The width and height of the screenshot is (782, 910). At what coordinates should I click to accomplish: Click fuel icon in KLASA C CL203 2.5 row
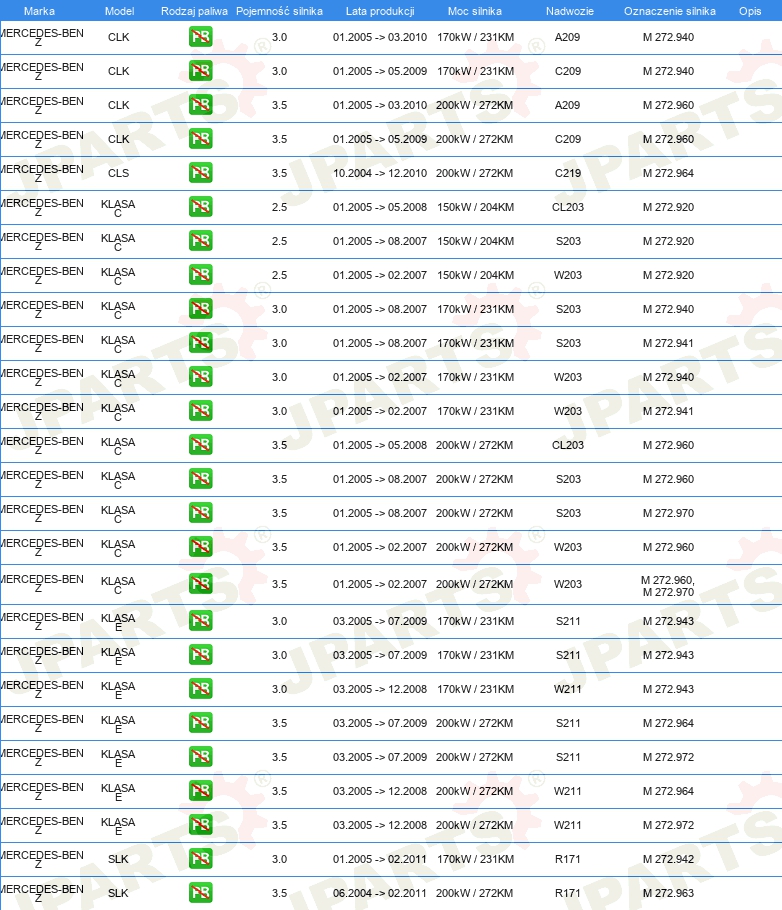(x=200, y=207)
